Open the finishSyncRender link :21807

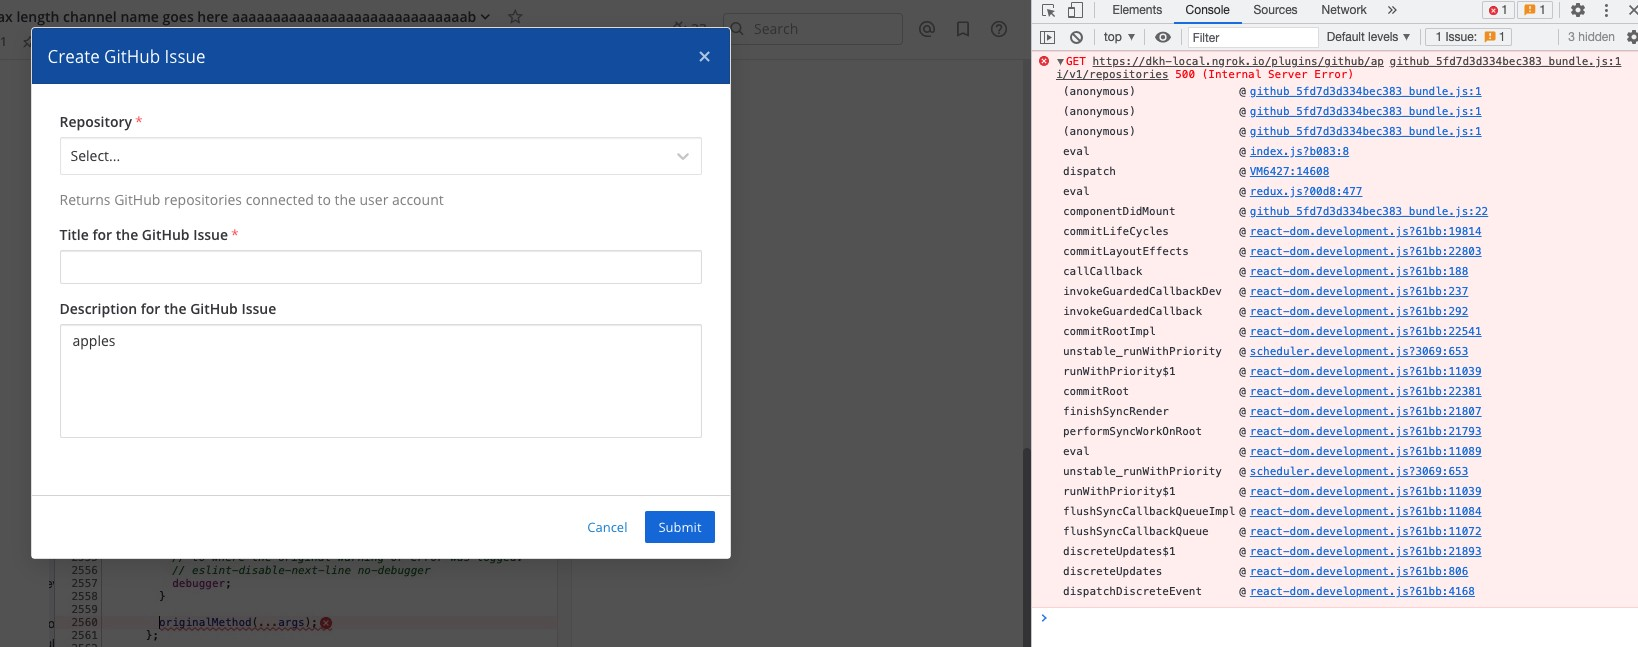coord(1365,411)
